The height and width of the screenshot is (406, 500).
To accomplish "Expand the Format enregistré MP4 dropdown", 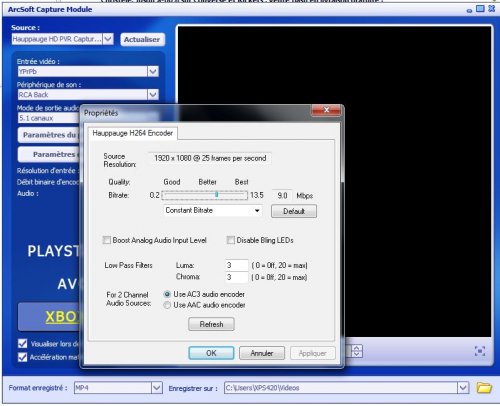I will [157, 388].
